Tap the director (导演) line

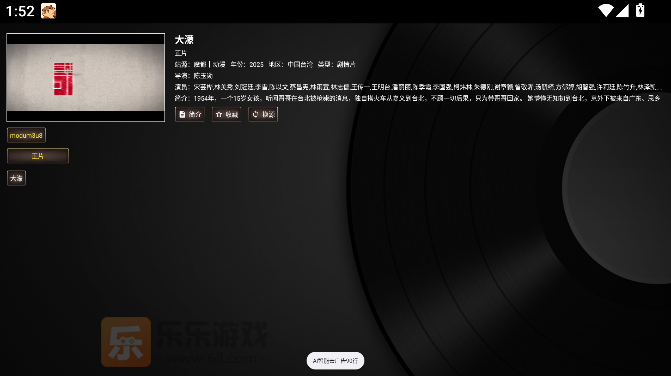[x=193, y=76]
